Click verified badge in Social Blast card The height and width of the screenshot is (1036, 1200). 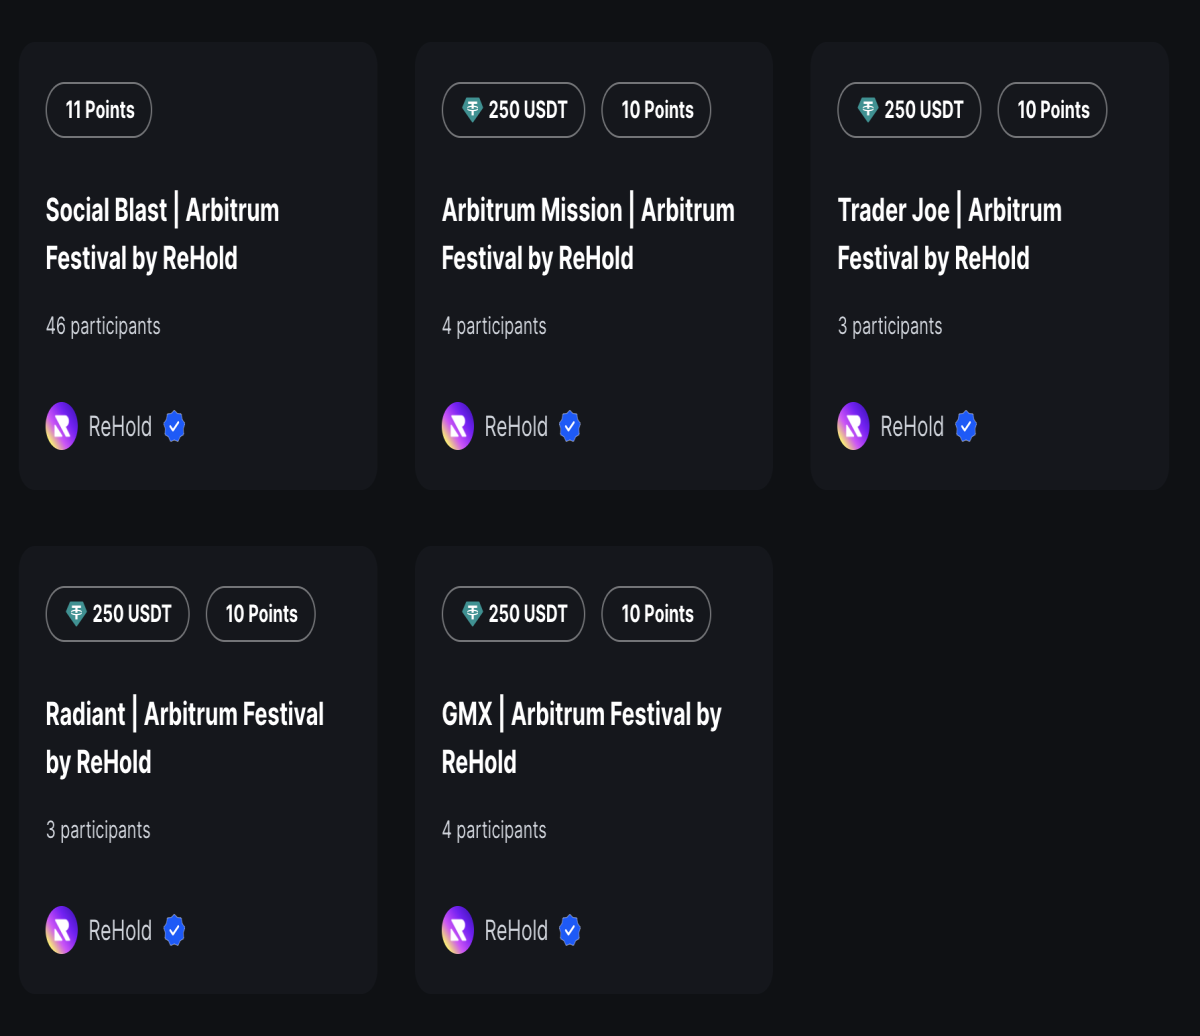pos(174,426)
